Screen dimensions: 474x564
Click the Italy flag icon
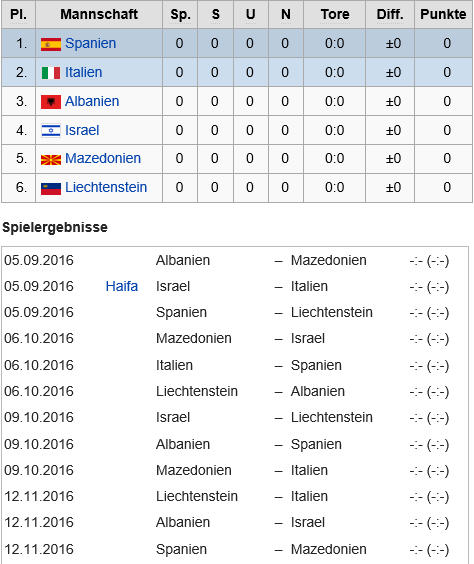pyautogui.click(x=51, y=73)
